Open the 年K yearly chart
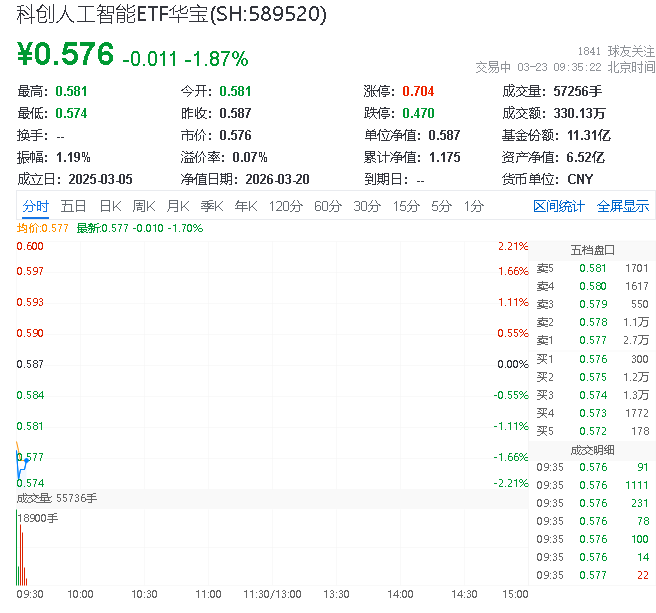Viewport: 656px width, 613px height. [246, 207]
